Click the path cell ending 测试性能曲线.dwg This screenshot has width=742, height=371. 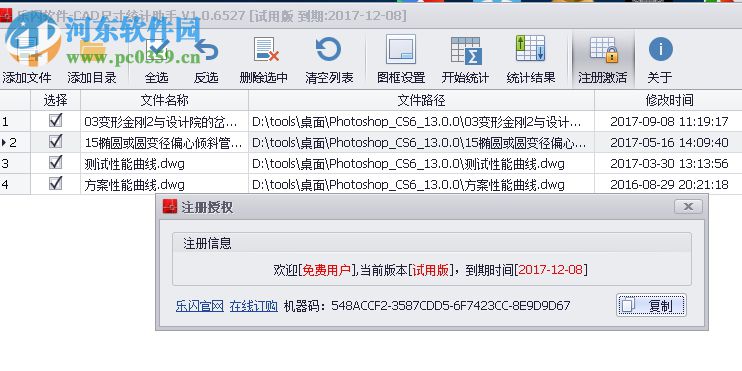click(421, 164)
